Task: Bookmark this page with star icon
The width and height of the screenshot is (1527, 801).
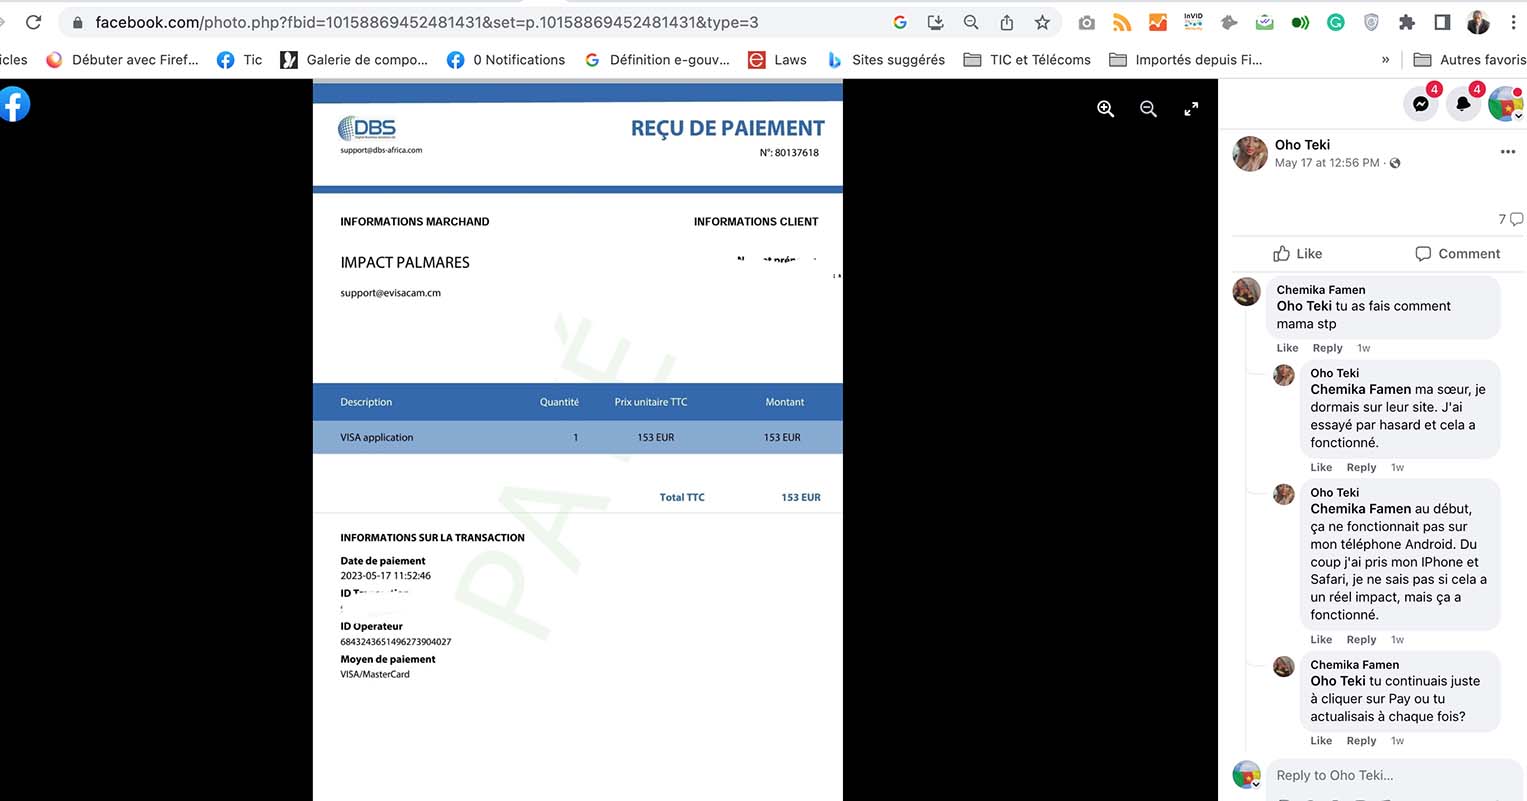Action: click(1042, 22)
